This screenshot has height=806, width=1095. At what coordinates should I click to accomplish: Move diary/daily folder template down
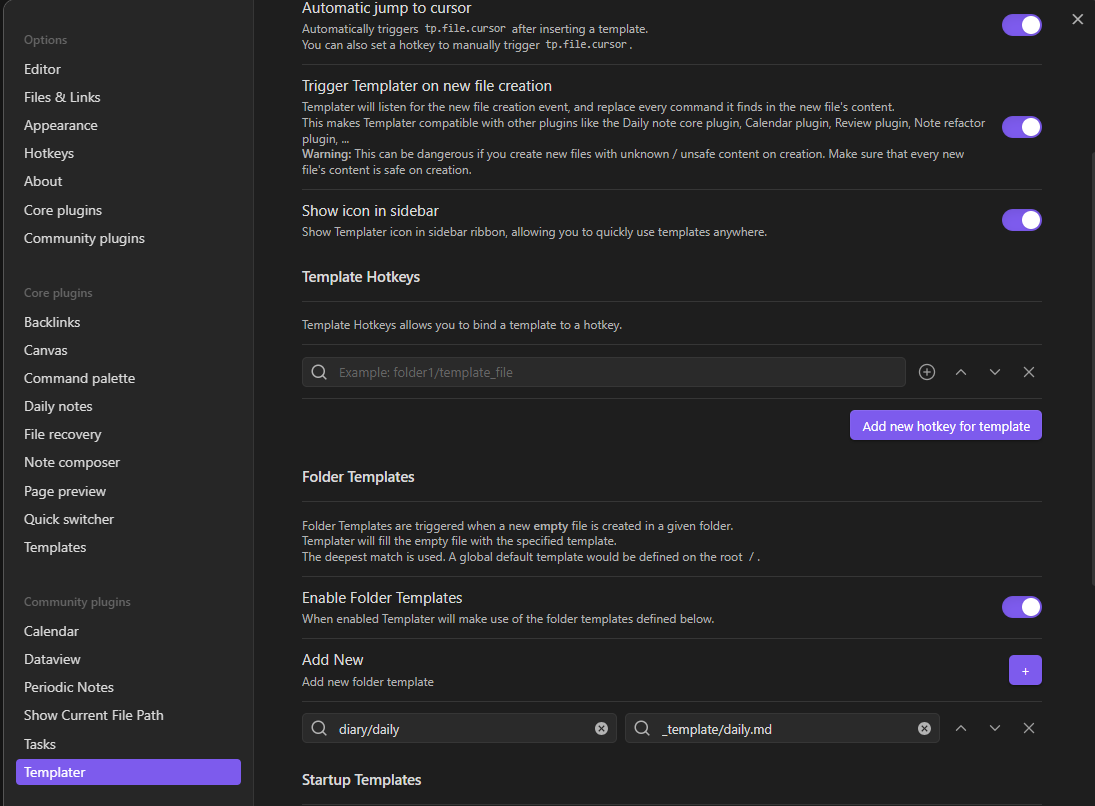[995, 728]
